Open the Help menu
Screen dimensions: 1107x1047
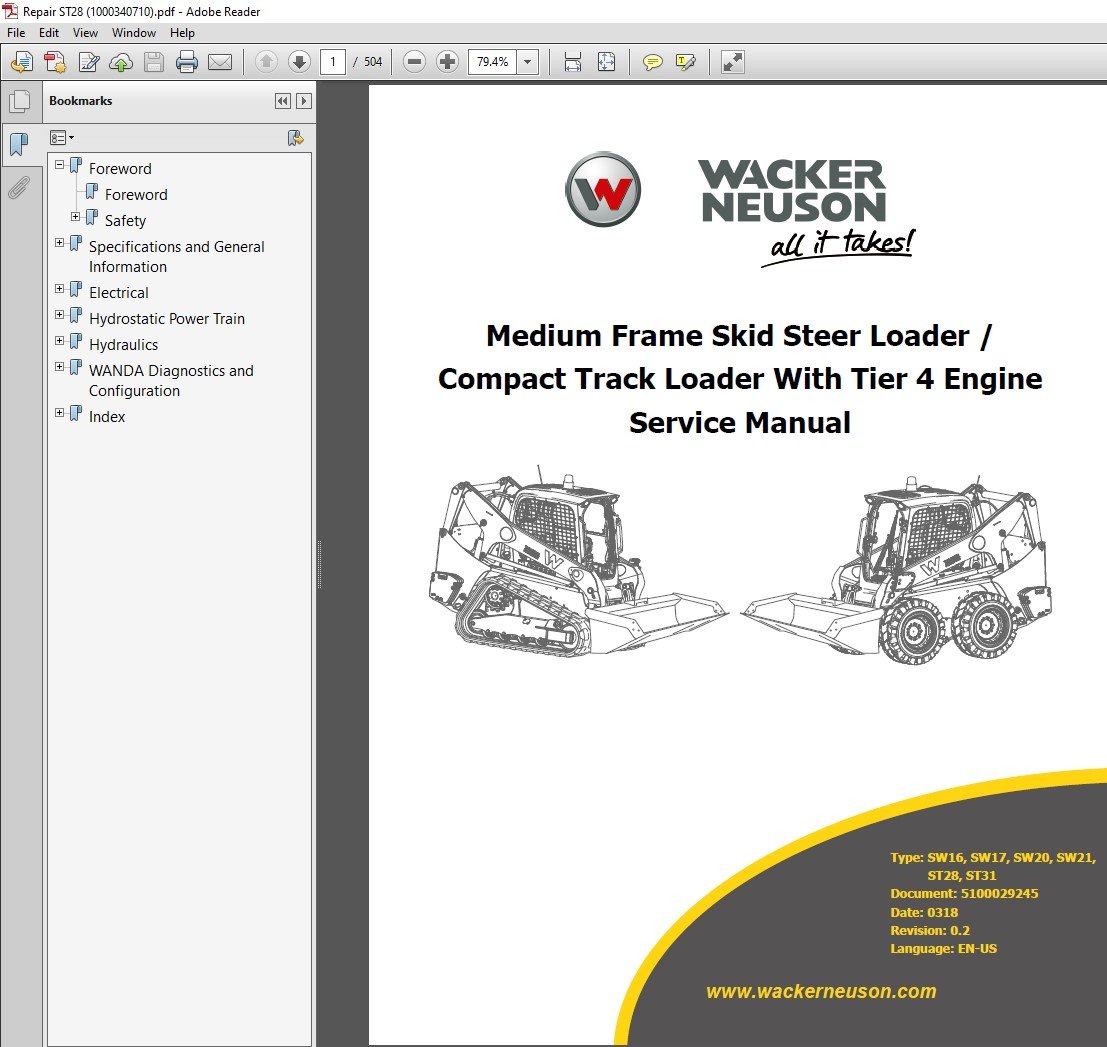point(182,33)
